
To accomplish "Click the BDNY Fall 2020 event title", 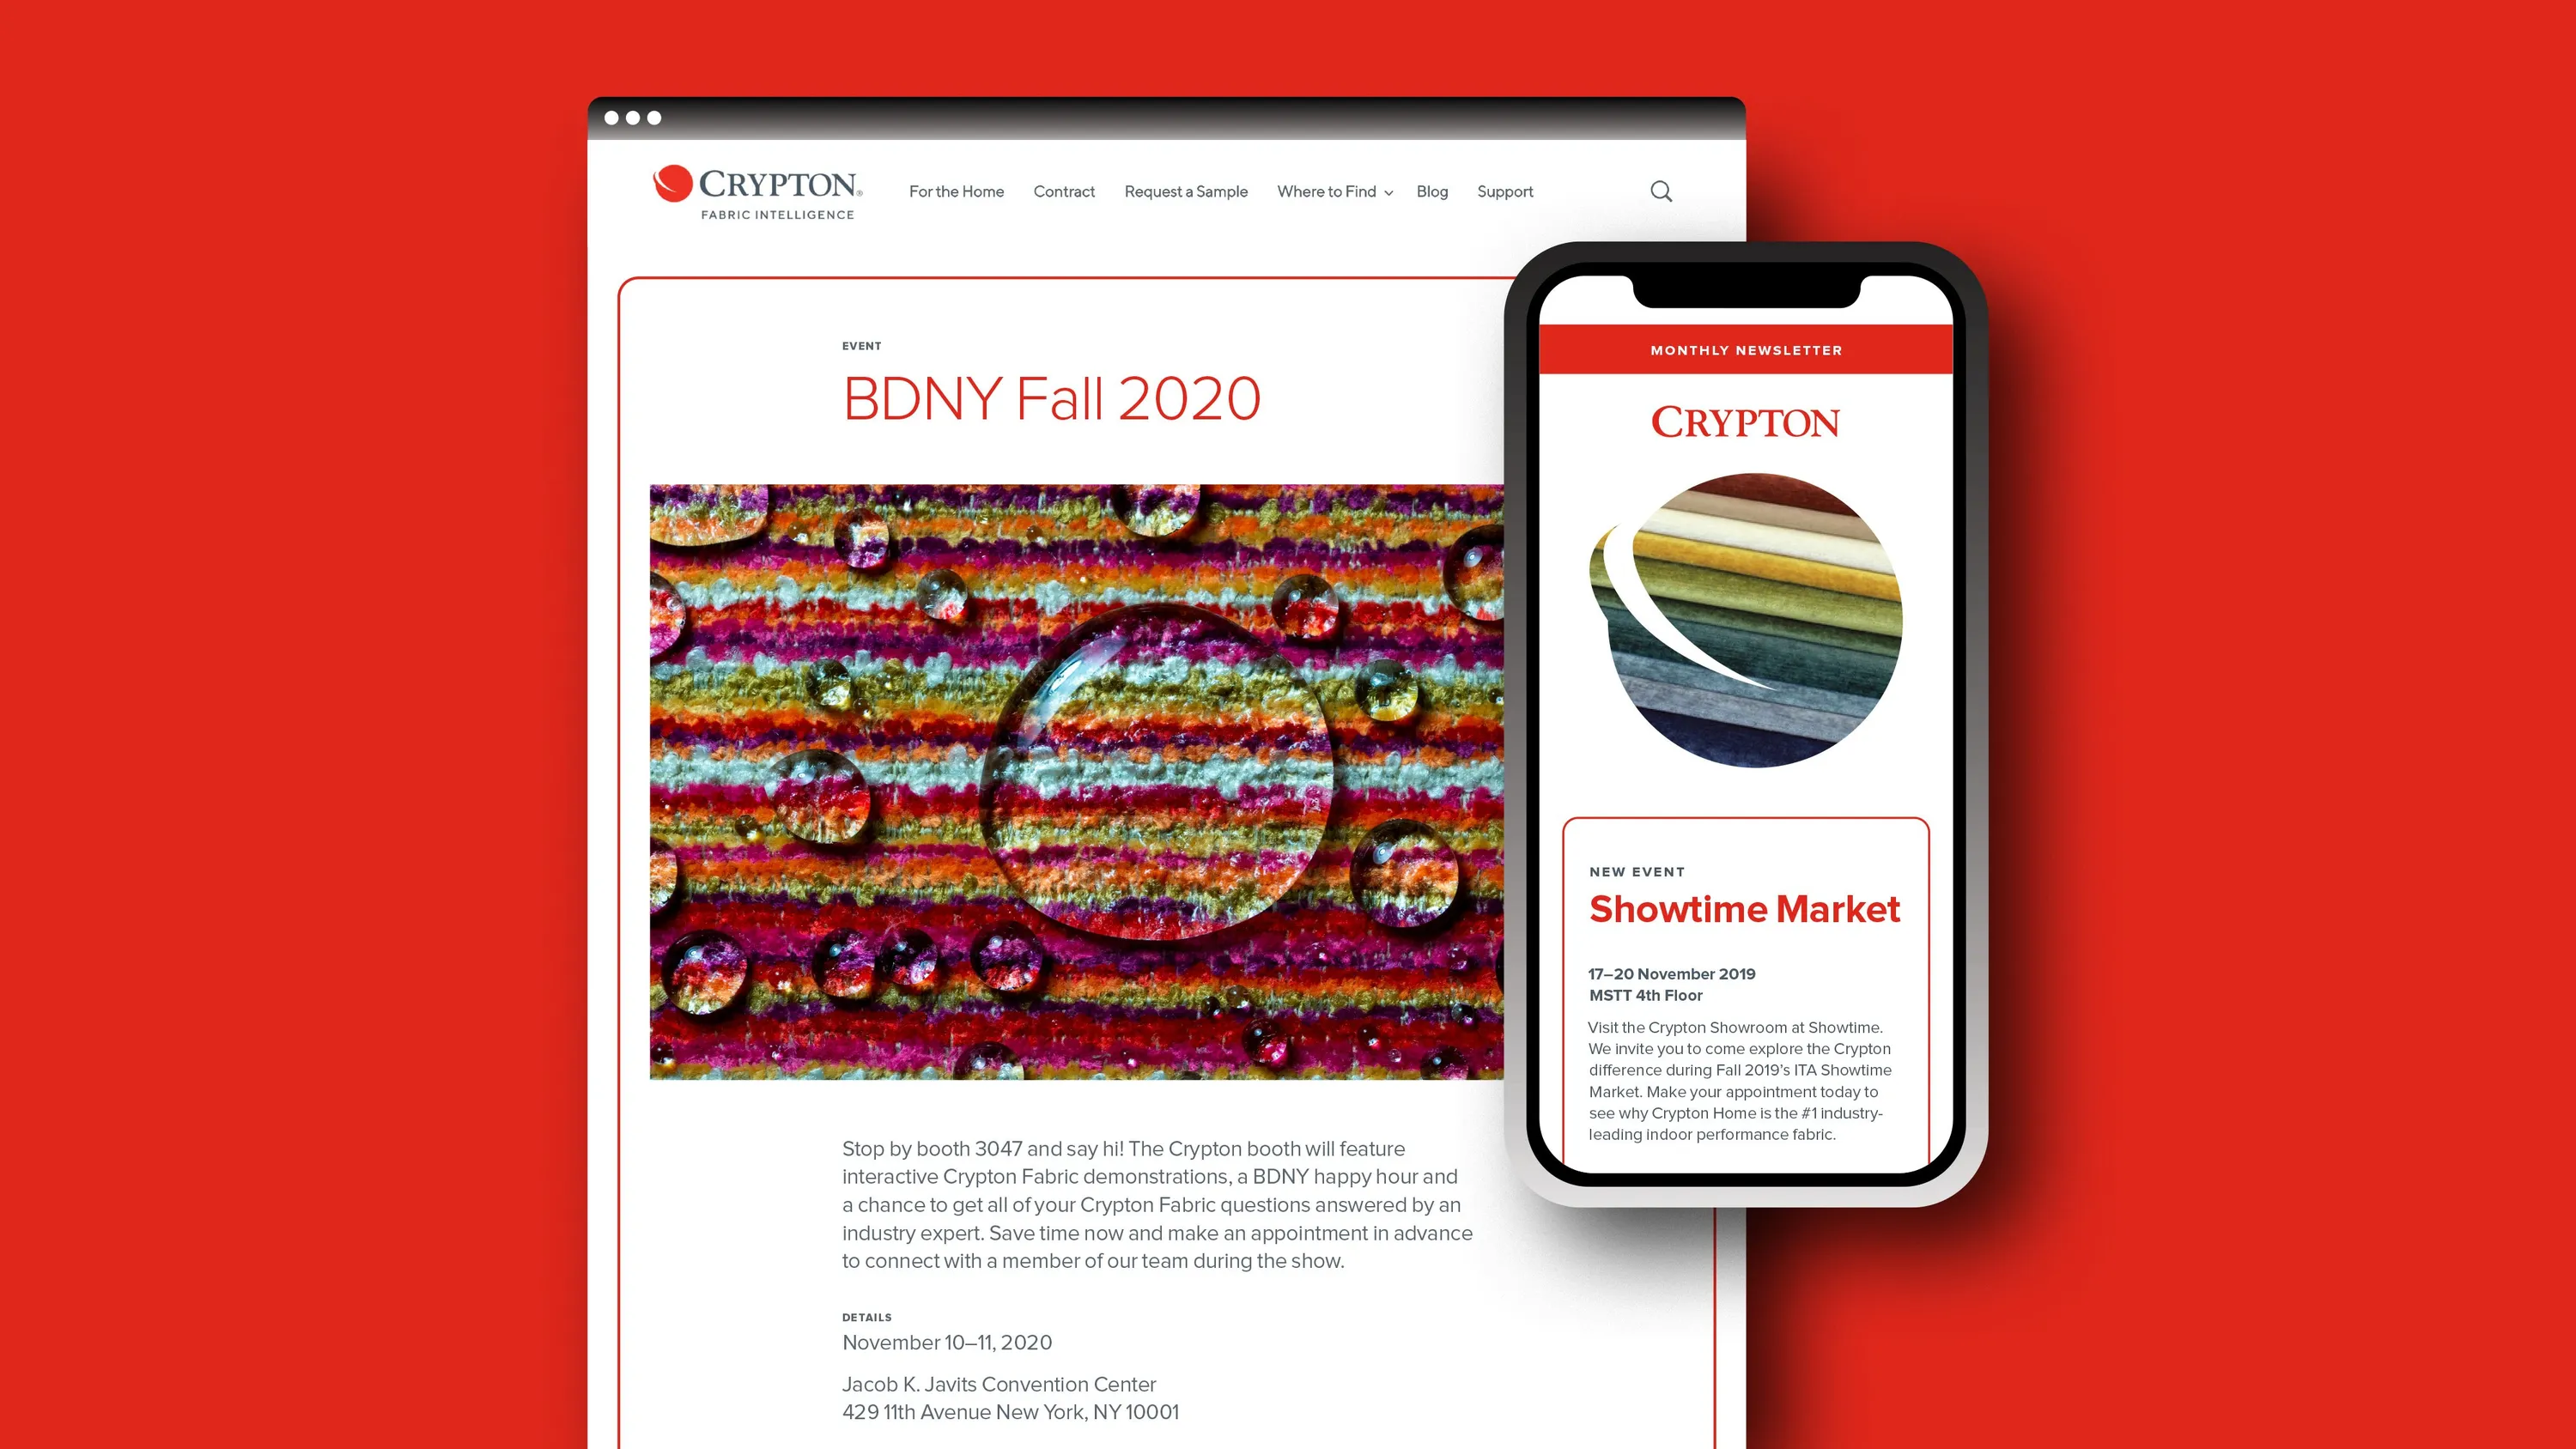I will [1051, 398].
